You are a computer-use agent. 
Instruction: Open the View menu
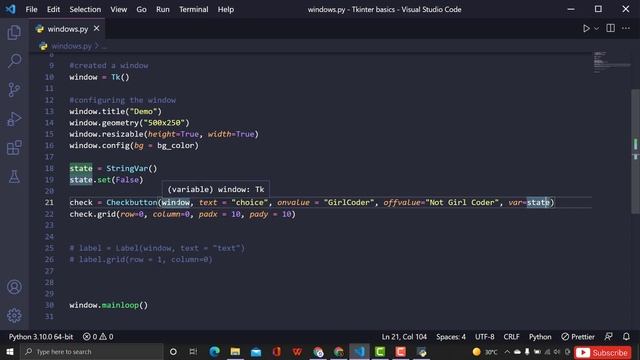[118, 9]
